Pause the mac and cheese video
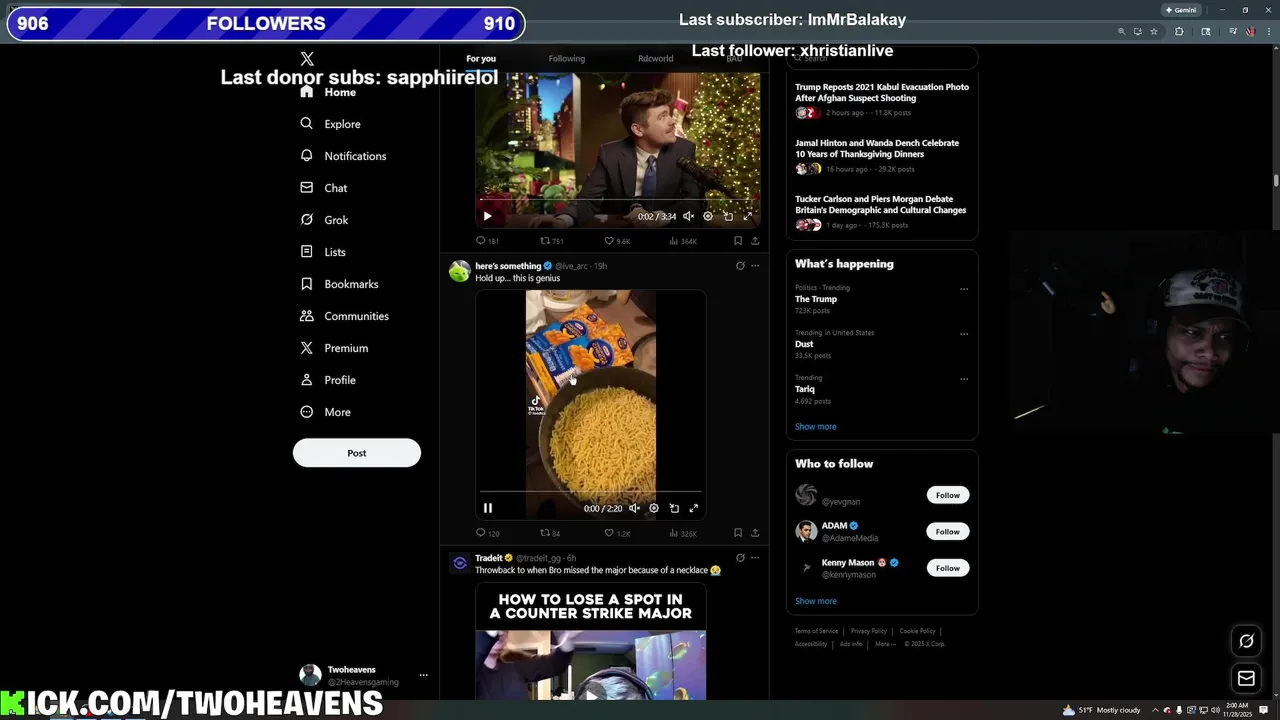1280x720 pixels. pyautogui.click(x=488, y=508)
